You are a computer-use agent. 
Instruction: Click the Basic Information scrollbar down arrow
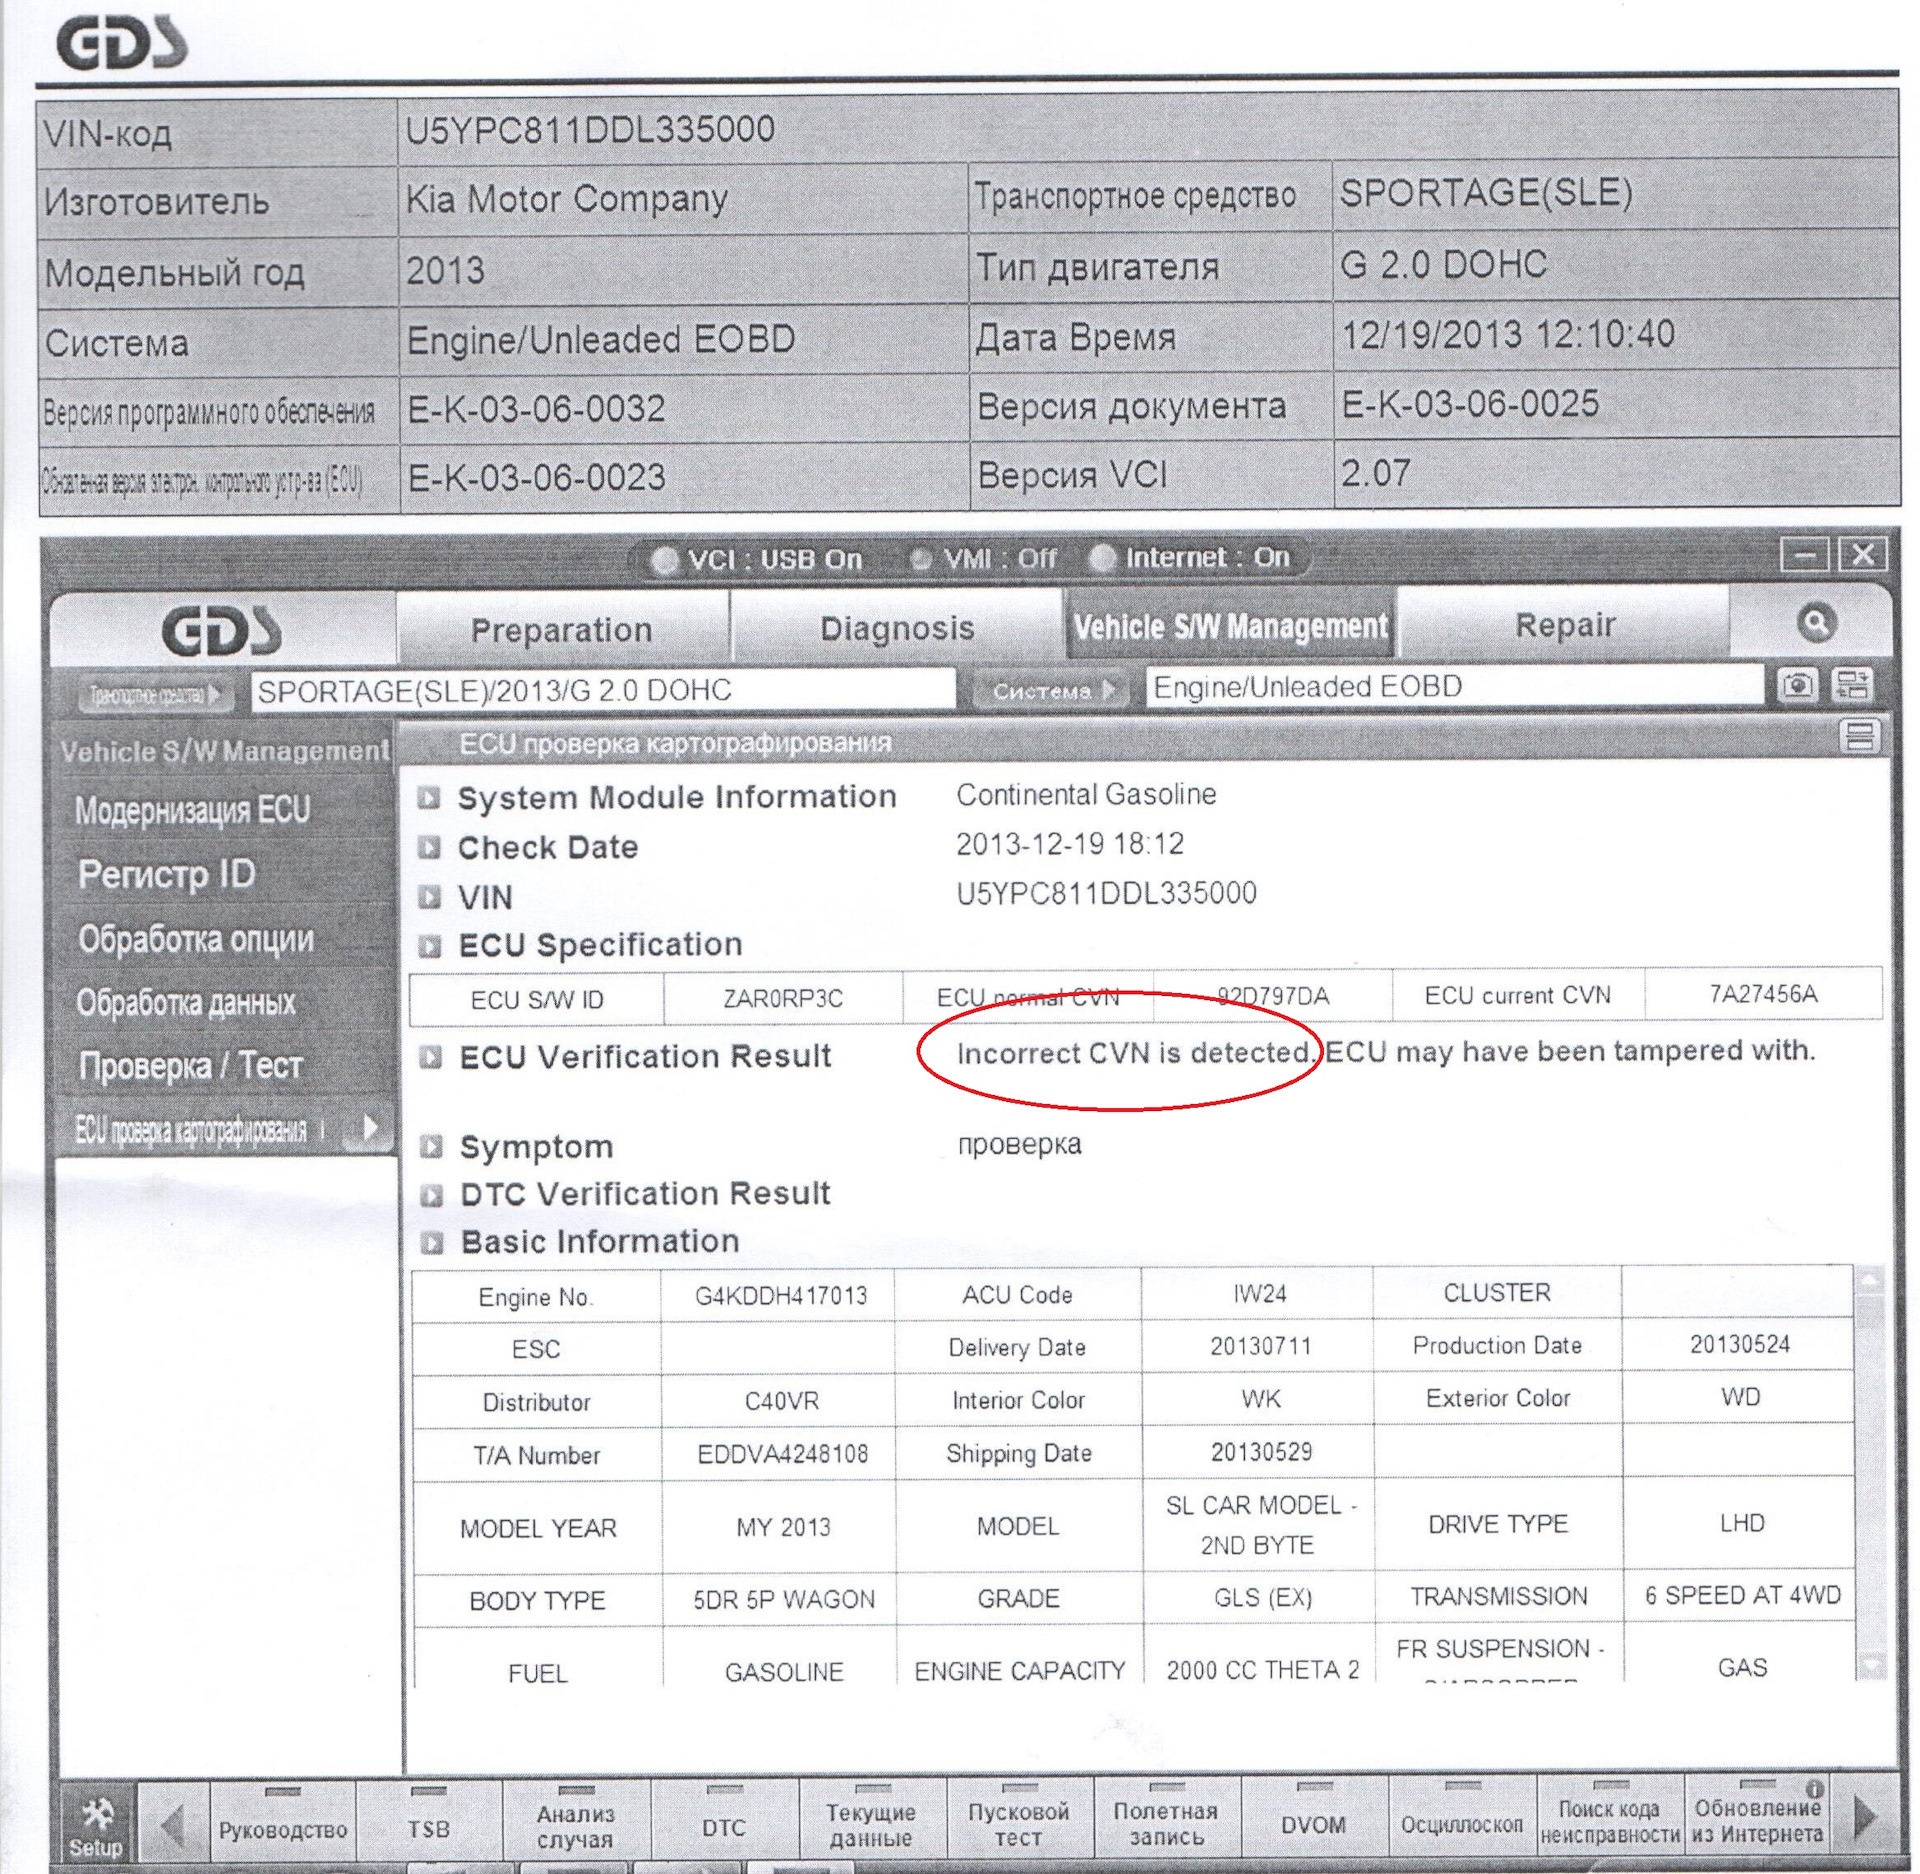pyautogui.click(x=1871, y=1664)
